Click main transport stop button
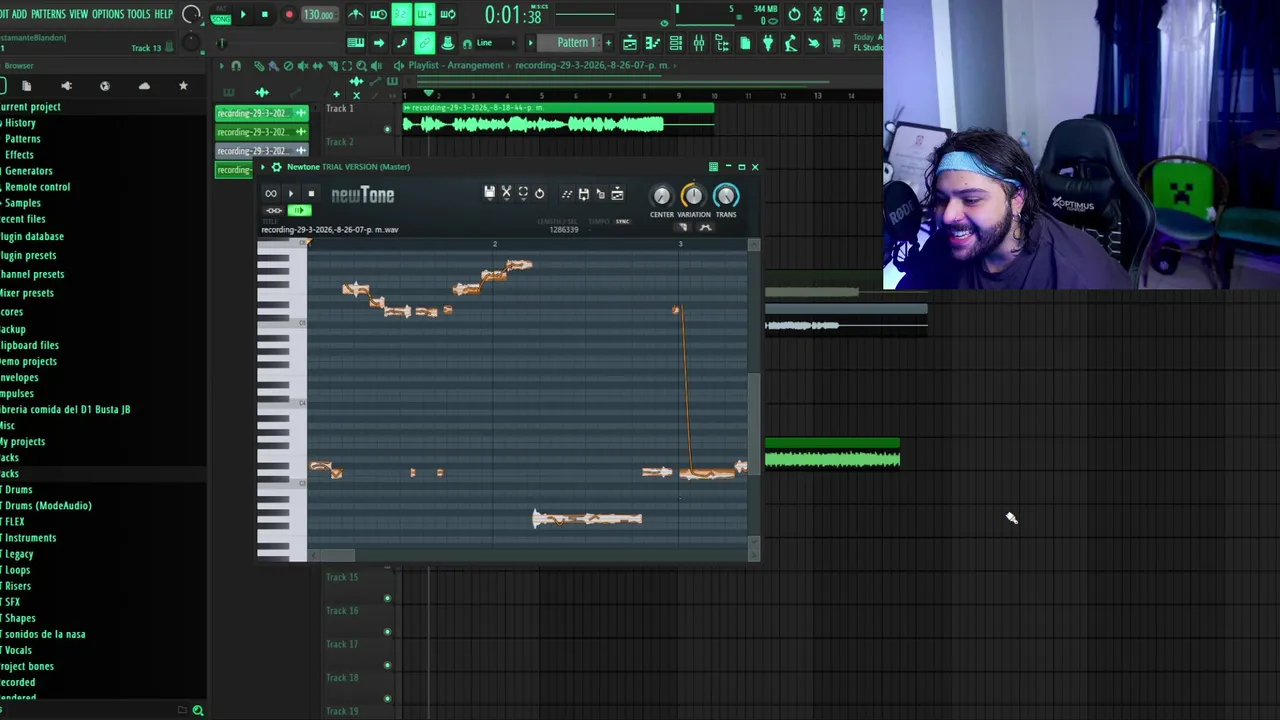1280x720 pixels. (264, 15)
